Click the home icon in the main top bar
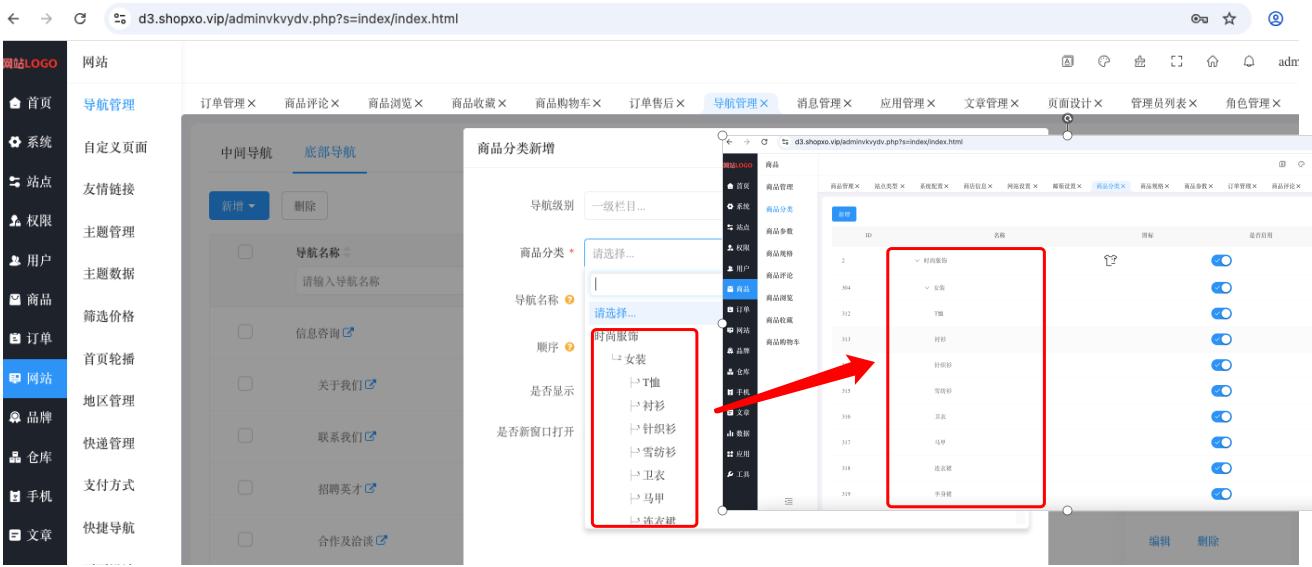This screenshot has width=1312, height=567. (1213, 61)
